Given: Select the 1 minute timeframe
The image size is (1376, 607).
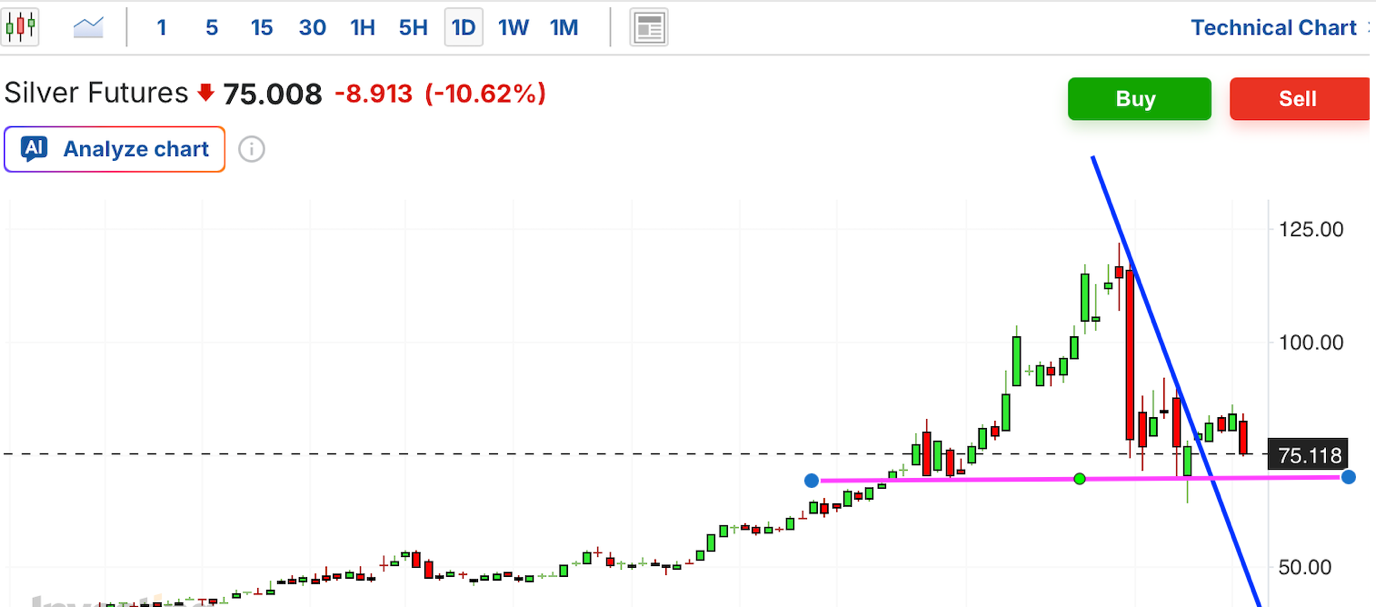Looking at the screenshot, I should click(162, 27).
